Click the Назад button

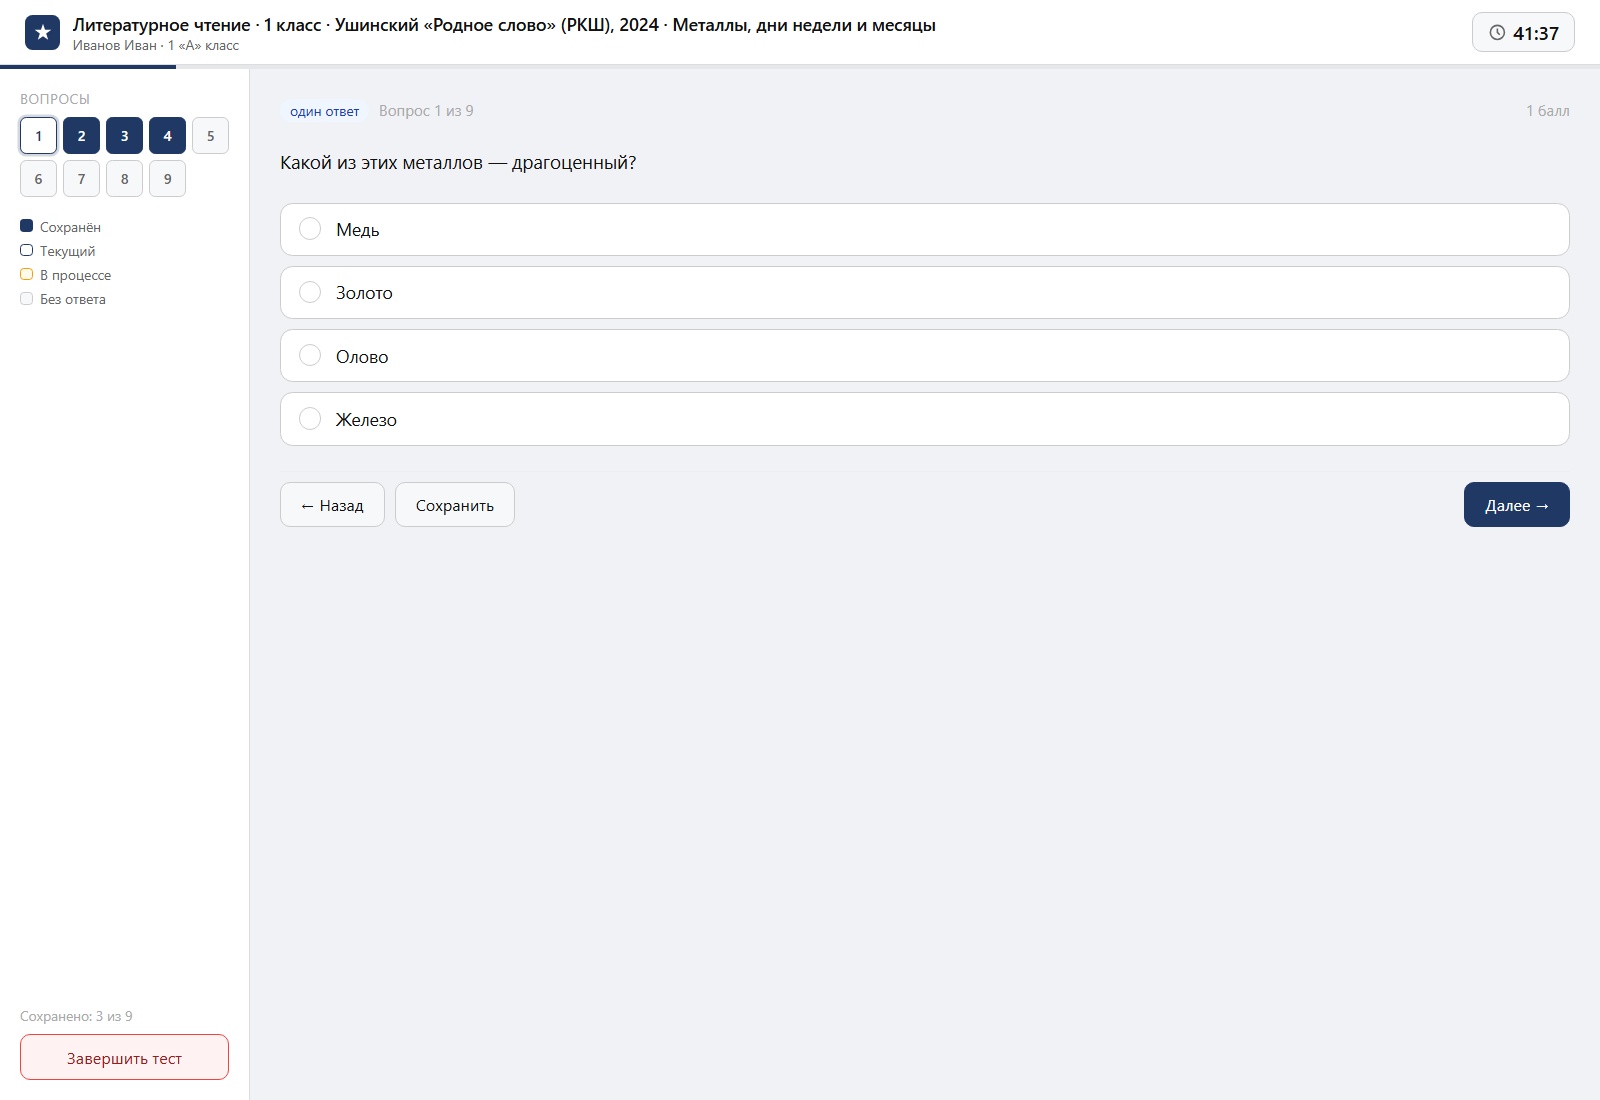coord(332,505)
